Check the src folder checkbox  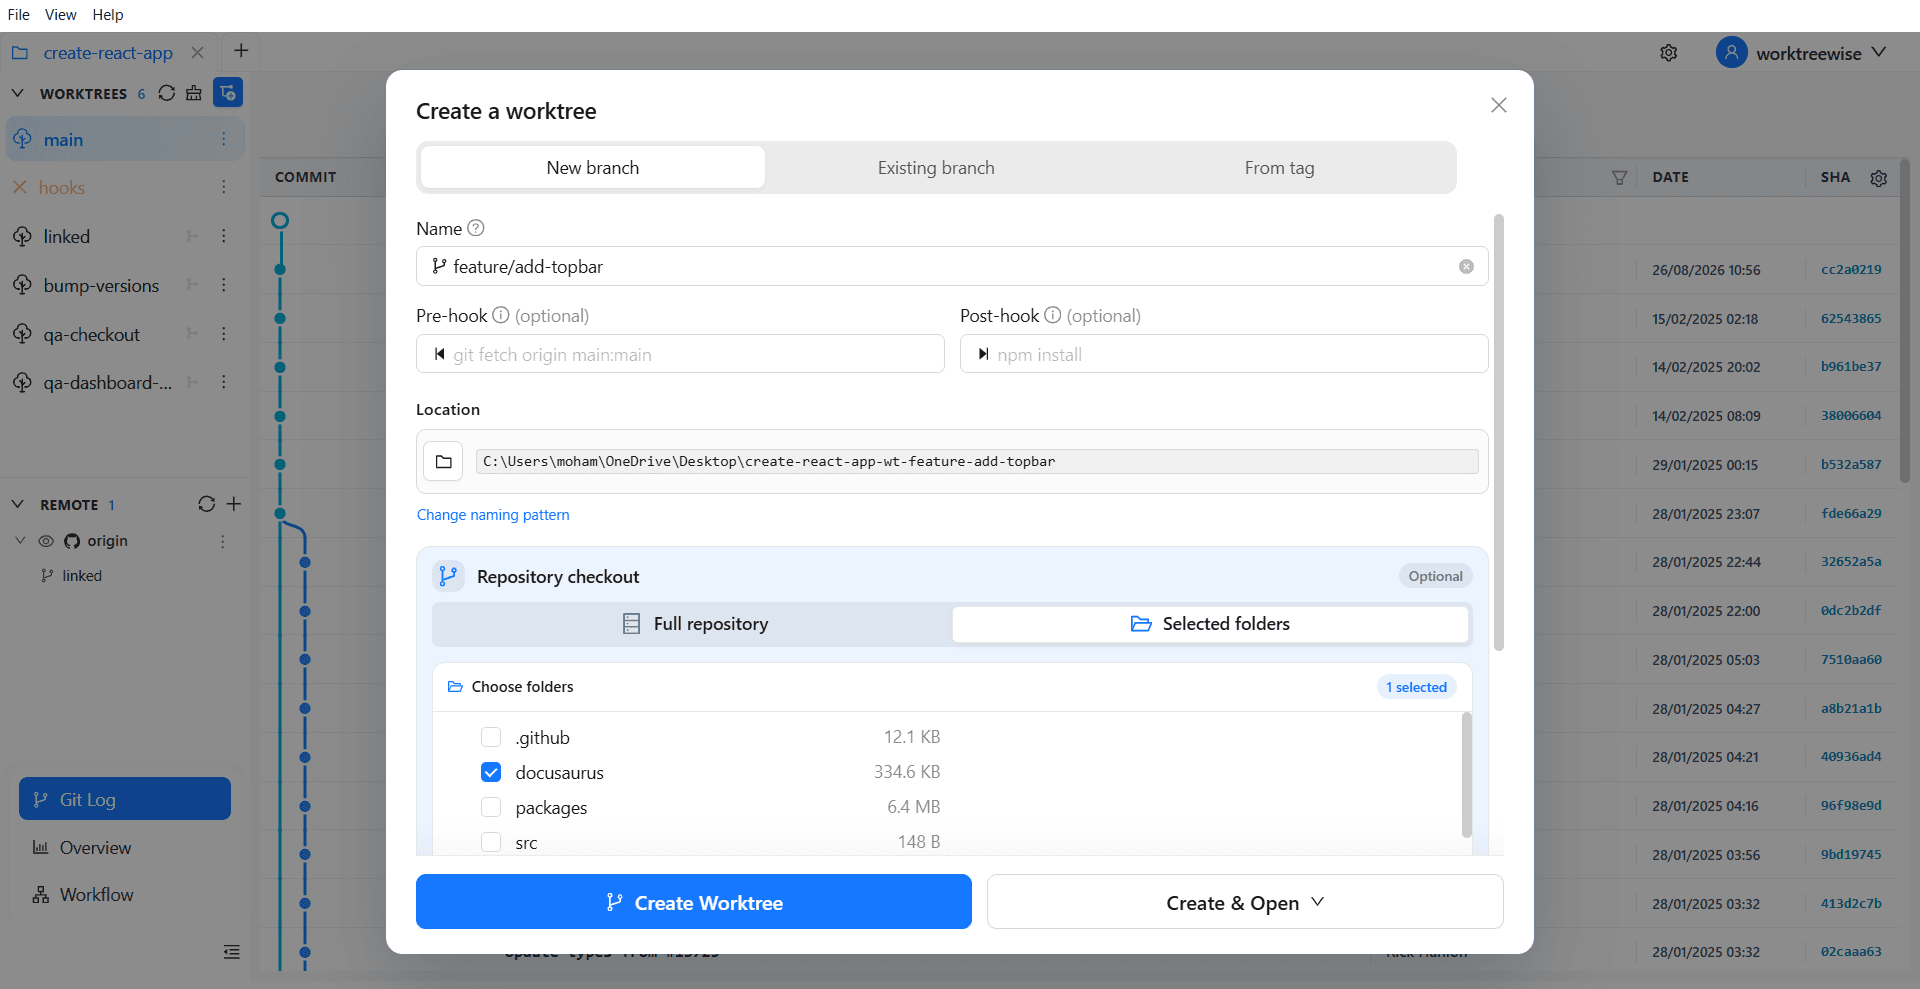click(x=491, y=842)
